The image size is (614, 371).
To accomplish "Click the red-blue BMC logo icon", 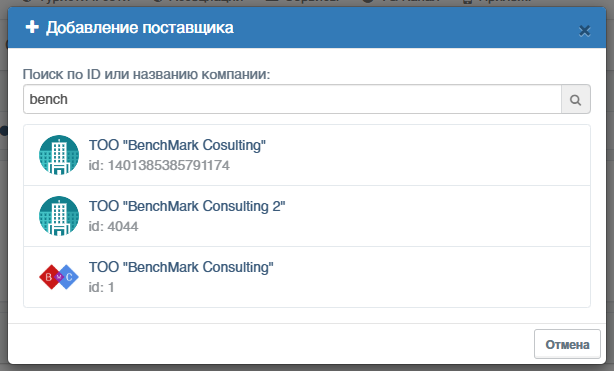I will point(59,277).
